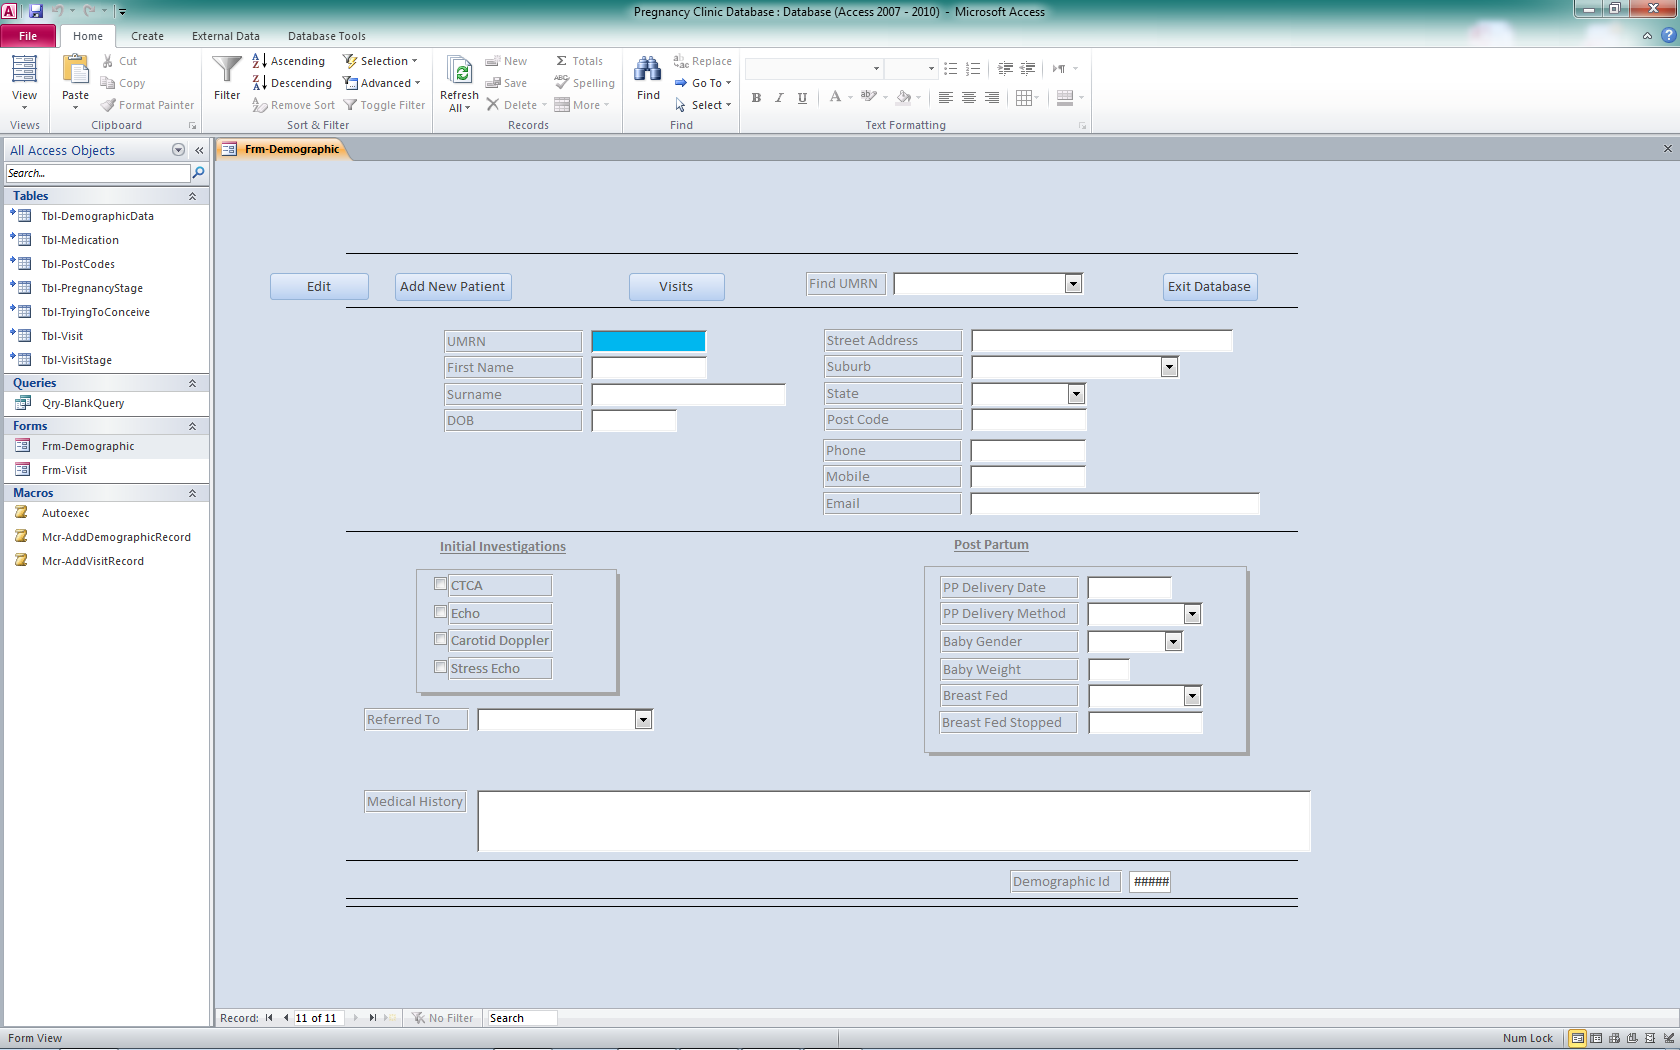Open the File tab

tap(28, 36)
